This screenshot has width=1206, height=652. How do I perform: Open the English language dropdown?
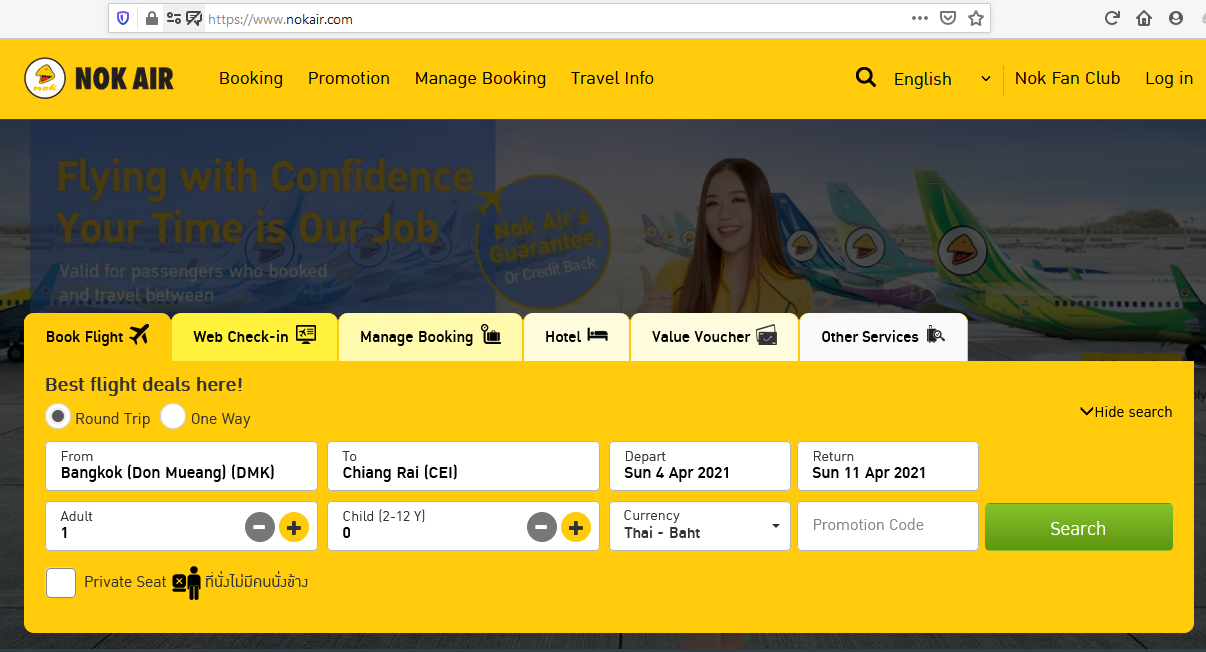(x=942, y=79)
